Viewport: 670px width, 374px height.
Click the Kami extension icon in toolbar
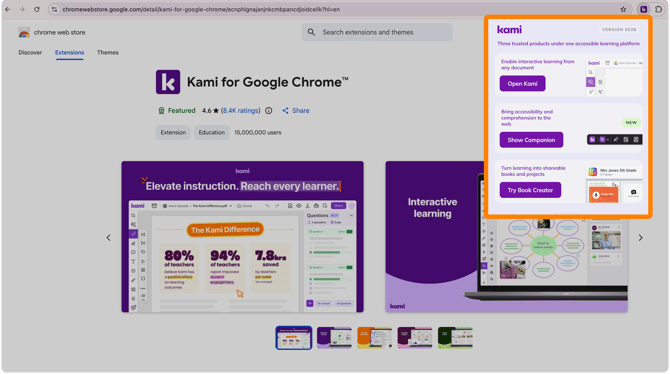(x=644, y=9)
